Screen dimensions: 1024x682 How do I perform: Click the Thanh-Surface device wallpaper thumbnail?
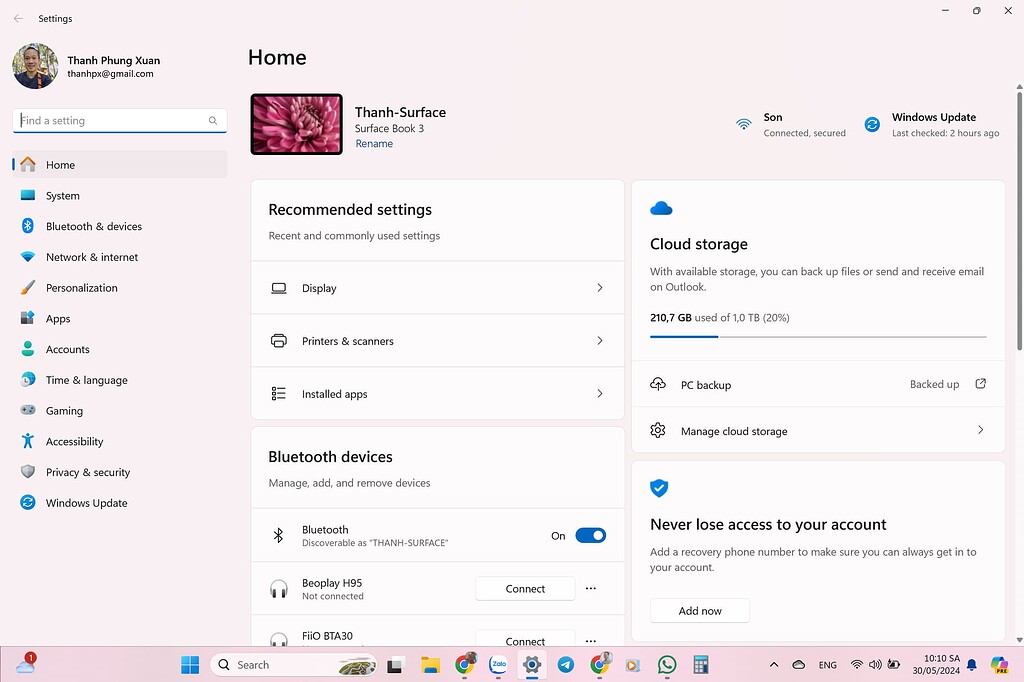296,124
